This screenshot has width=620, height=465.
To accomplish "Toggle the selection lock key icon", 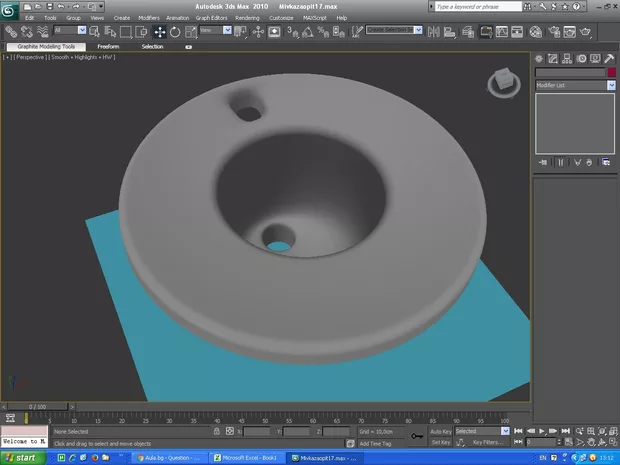I will pos(416,436).
